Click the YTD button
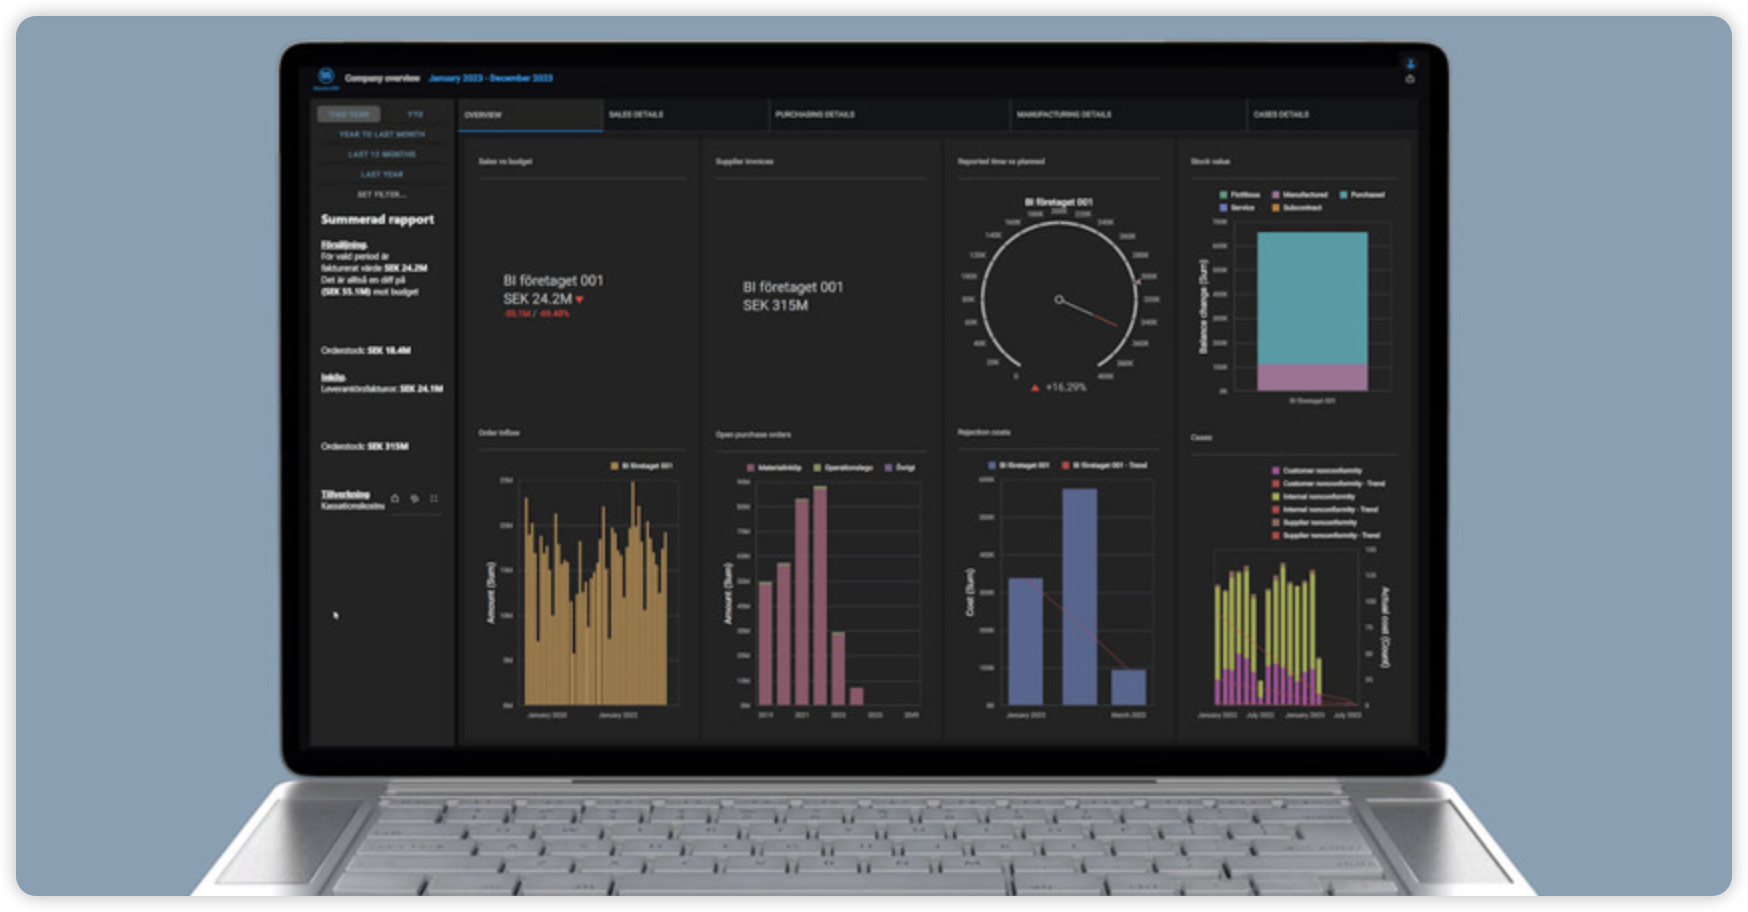 tap(415, 114)
